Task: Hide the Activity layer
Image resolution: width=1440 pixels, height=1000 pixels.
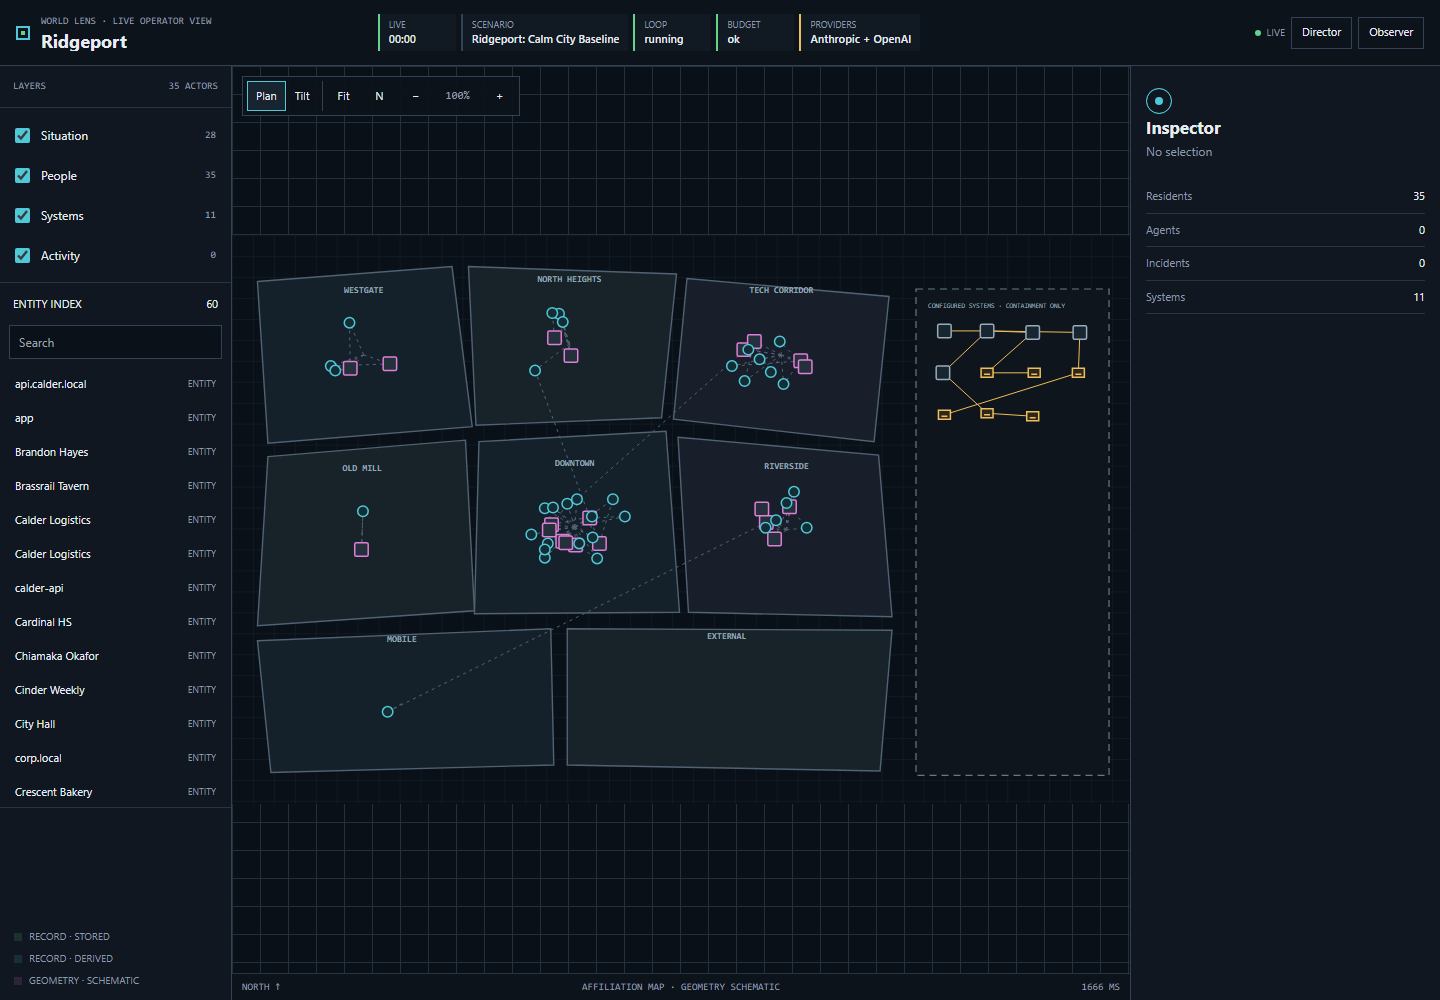Action: point(23,256)
